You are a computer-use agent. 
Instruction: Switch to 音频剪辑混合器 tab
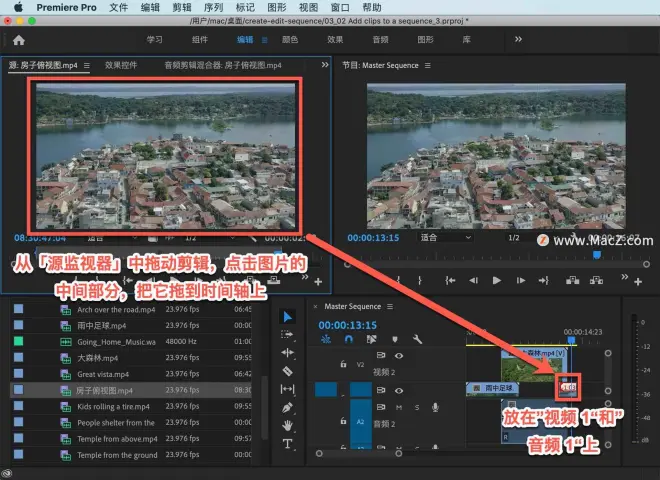point(223,65)
